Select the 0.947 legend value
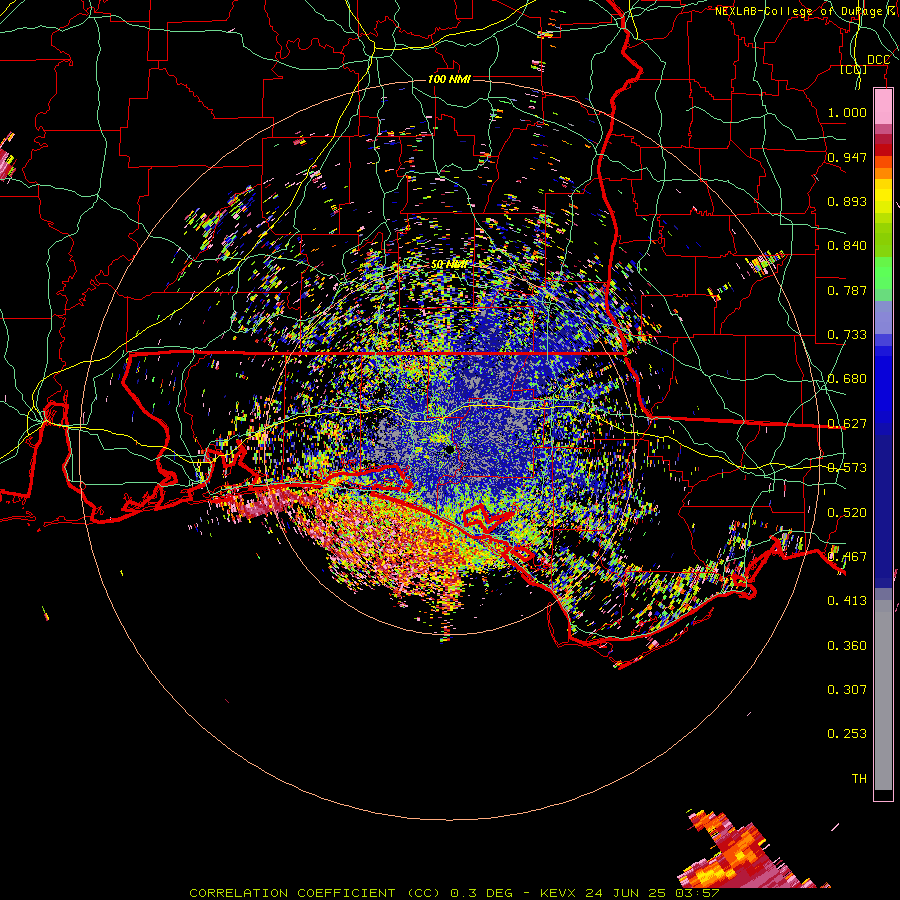Viewport: 900px width, 900px height. click(x=847, y=157)
